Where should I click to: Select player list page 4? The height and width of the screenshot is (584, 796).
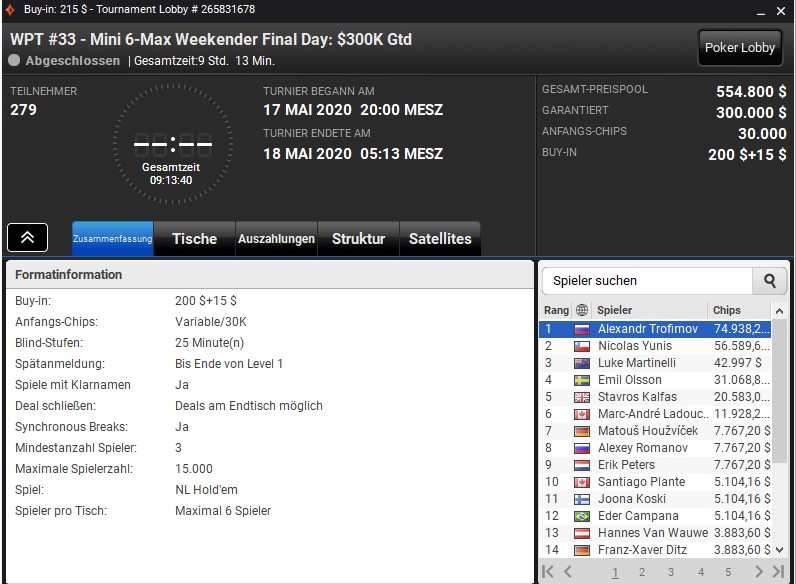coord(701,572)
